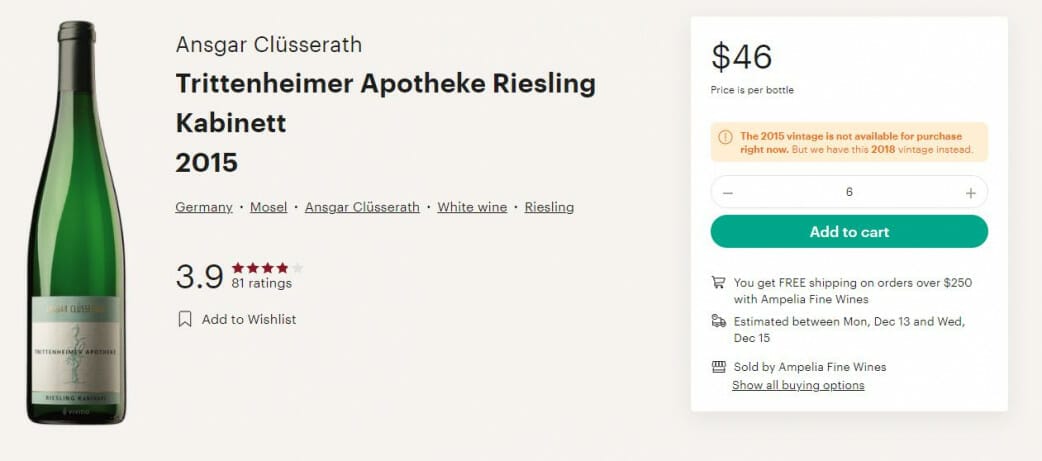Open the 81 ratings reviews link

[261, 284]
